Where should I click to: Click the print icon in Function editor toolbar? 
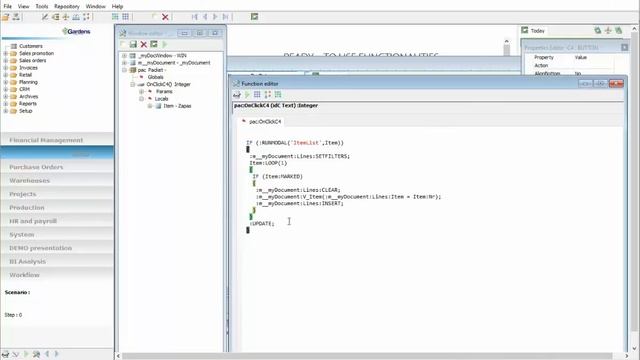[x=237, y=95]
